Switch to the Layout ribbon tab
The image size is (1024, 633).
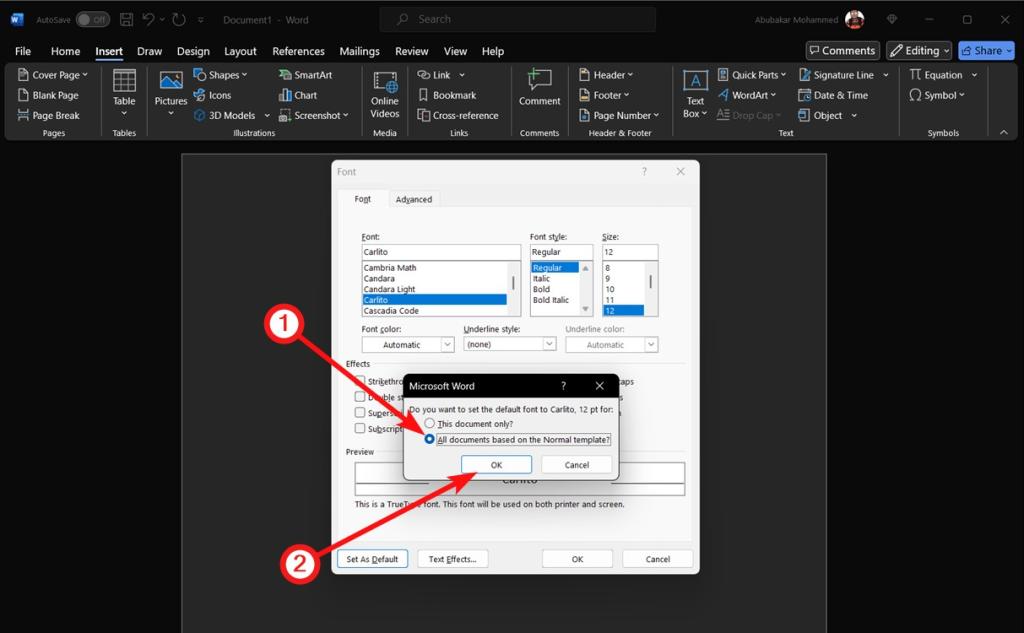pos(240,51)
